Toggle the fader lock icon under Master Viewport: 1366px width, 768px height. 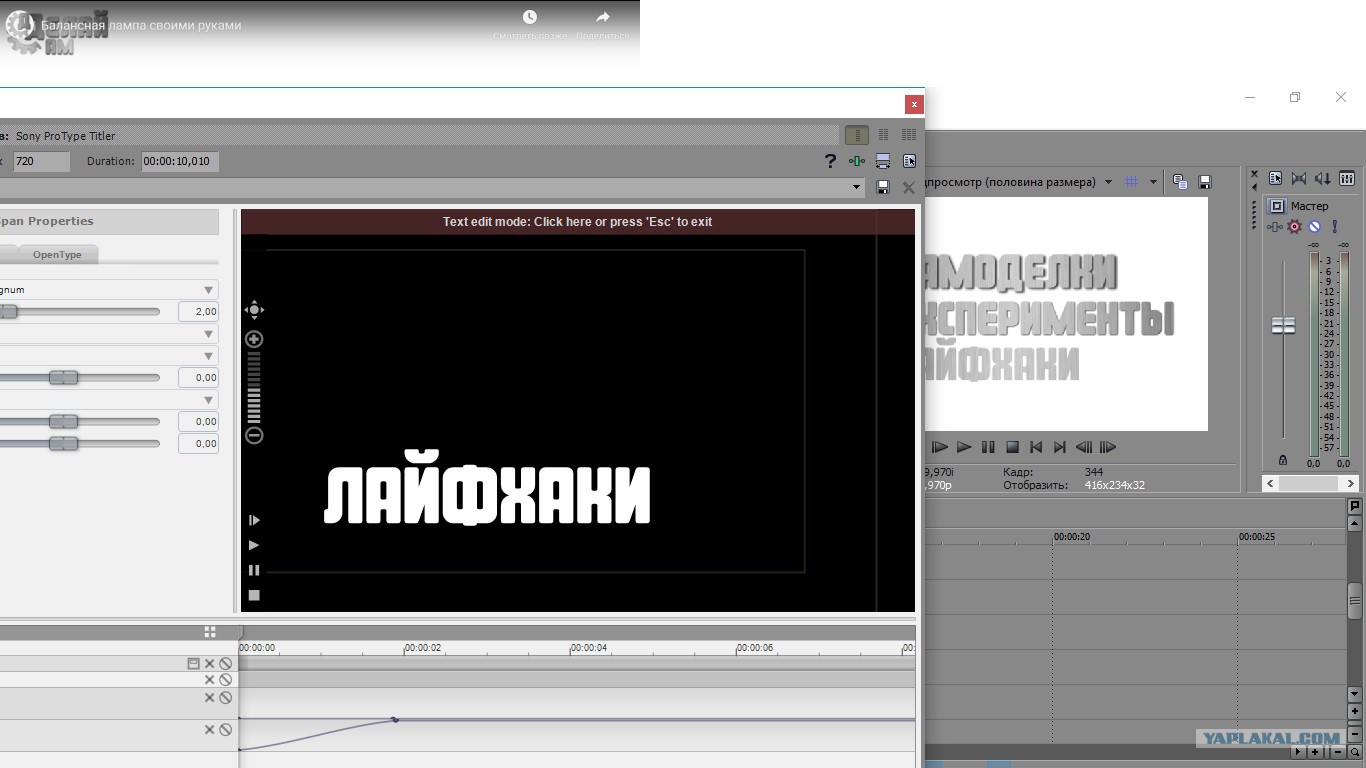[1283, 460]
